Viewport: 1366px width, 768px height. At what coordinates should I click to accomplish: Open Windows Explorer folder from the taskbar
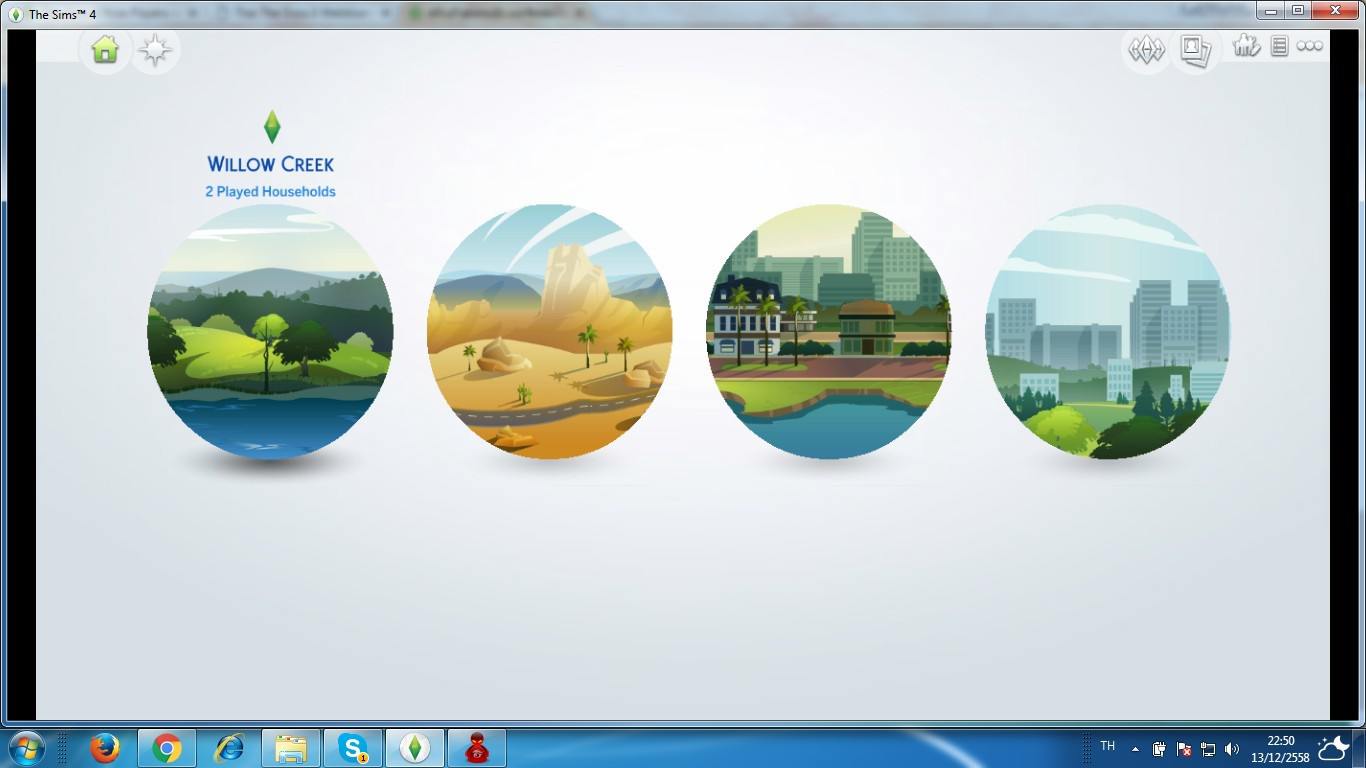[x=291, y=748]
